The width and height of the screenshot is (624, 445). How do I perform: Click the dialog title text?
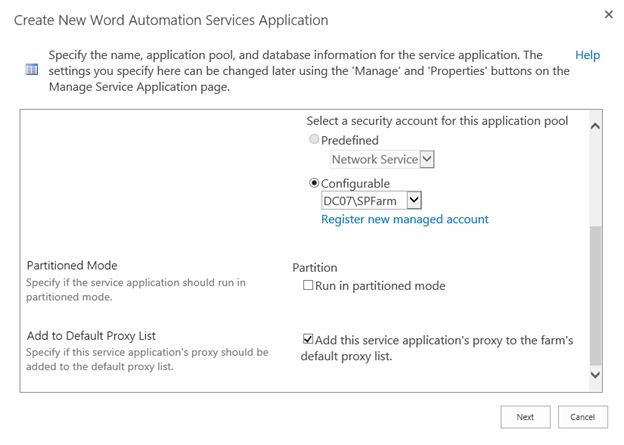(x=170, y=20)
